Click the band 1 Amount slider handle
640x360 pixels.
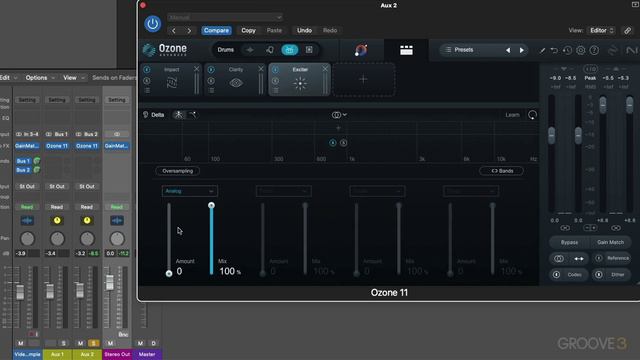click(x=169, y=273)
